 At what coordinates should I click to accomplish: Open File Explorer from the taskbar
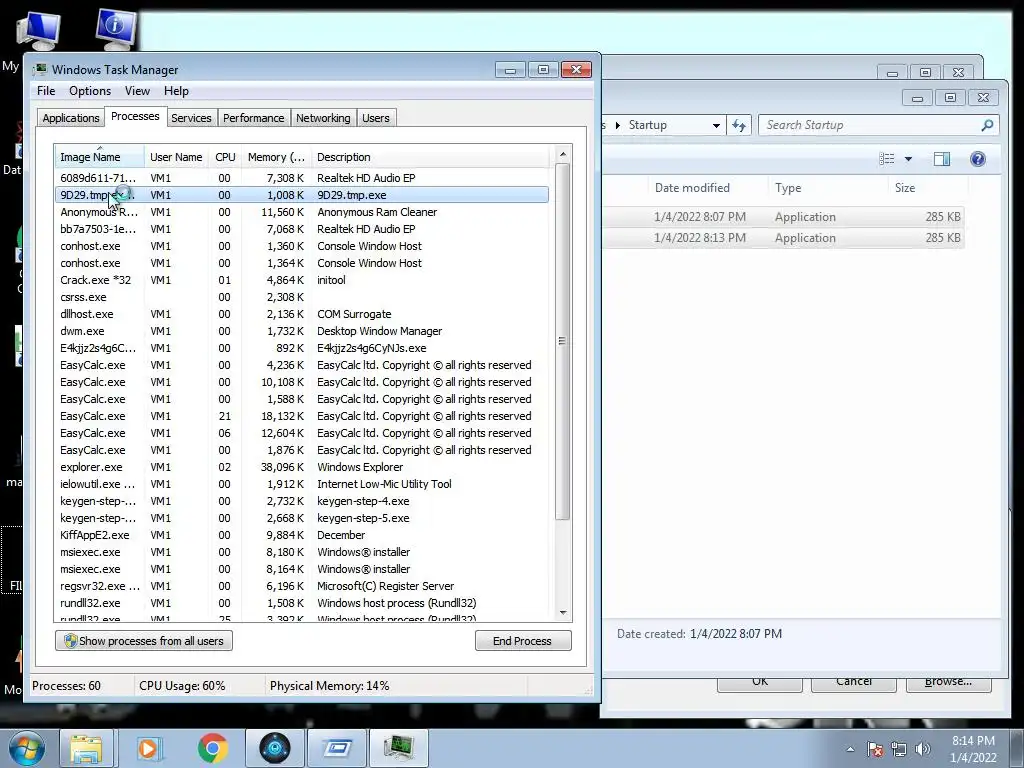[87, 748]
